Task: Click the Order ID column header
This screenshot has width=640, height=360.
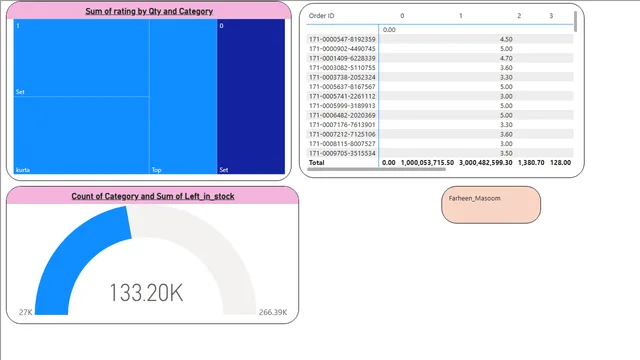Action: (x=321, y=16)
